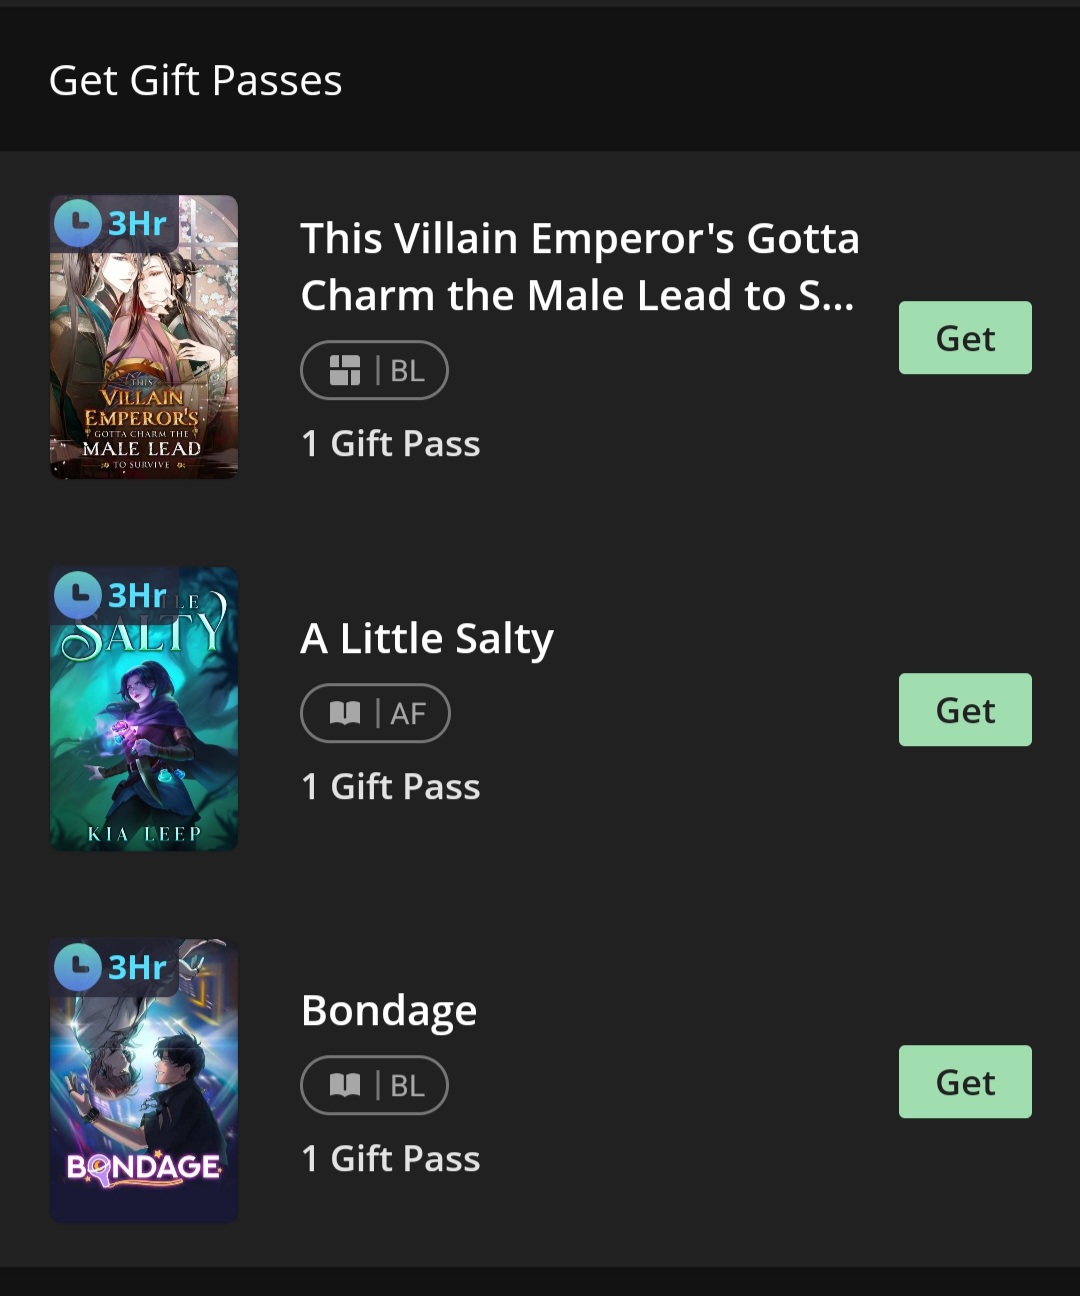Open the A Little Salty cover thumbnail
Image resolution: width=1080 pixels, height=1296 pixels.
(x=144, y=709)
